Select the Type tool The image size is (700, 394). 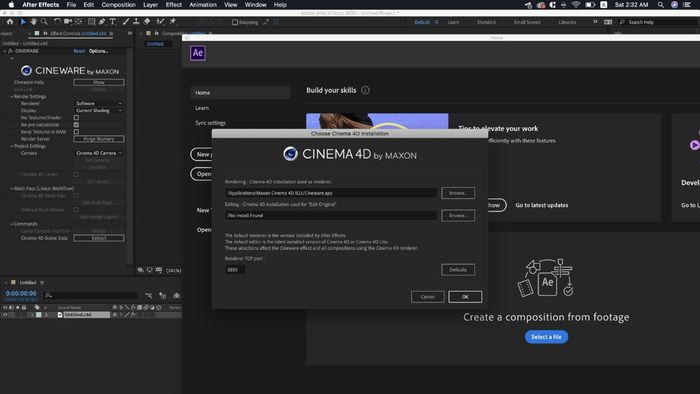tap(112, 21)
